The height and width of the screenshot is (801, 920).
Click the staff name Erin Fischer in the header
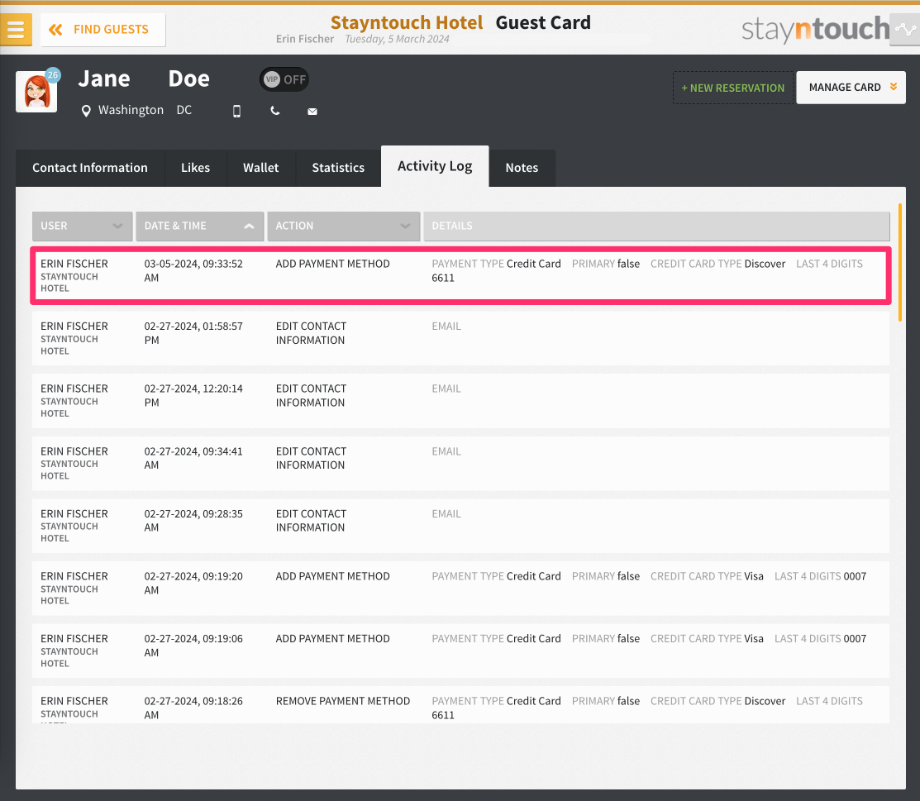pyautogui.click(x=305, y=39)
